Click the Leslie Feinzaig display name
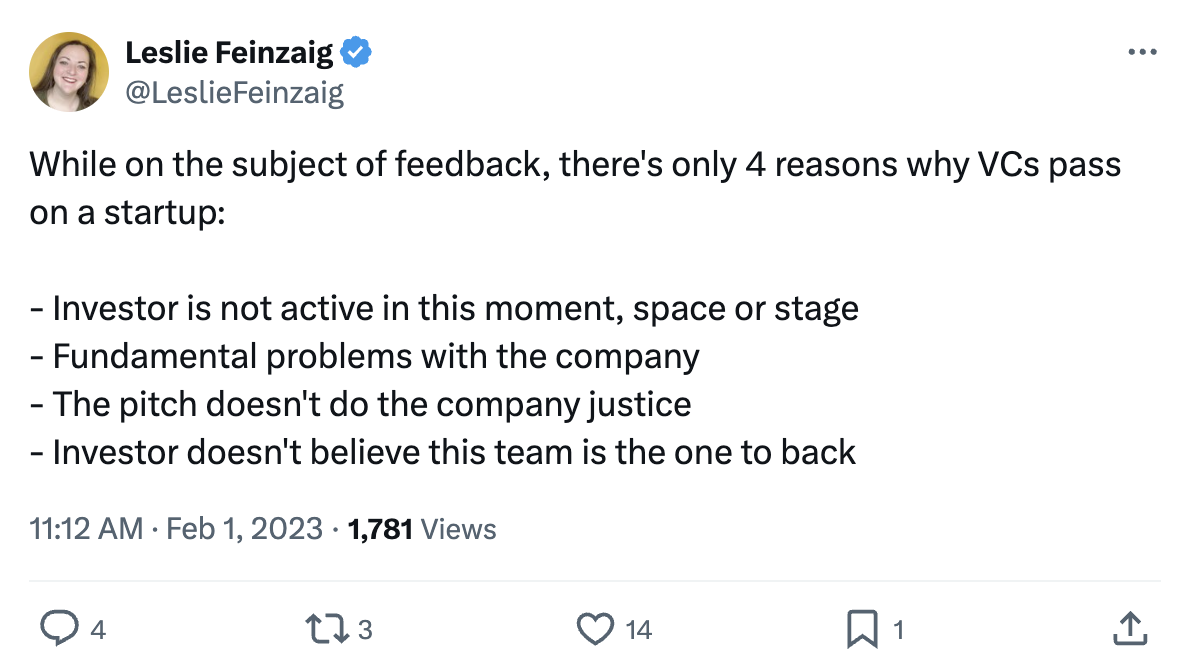This screenshot has width=1188, height=668. pos(230,52)
